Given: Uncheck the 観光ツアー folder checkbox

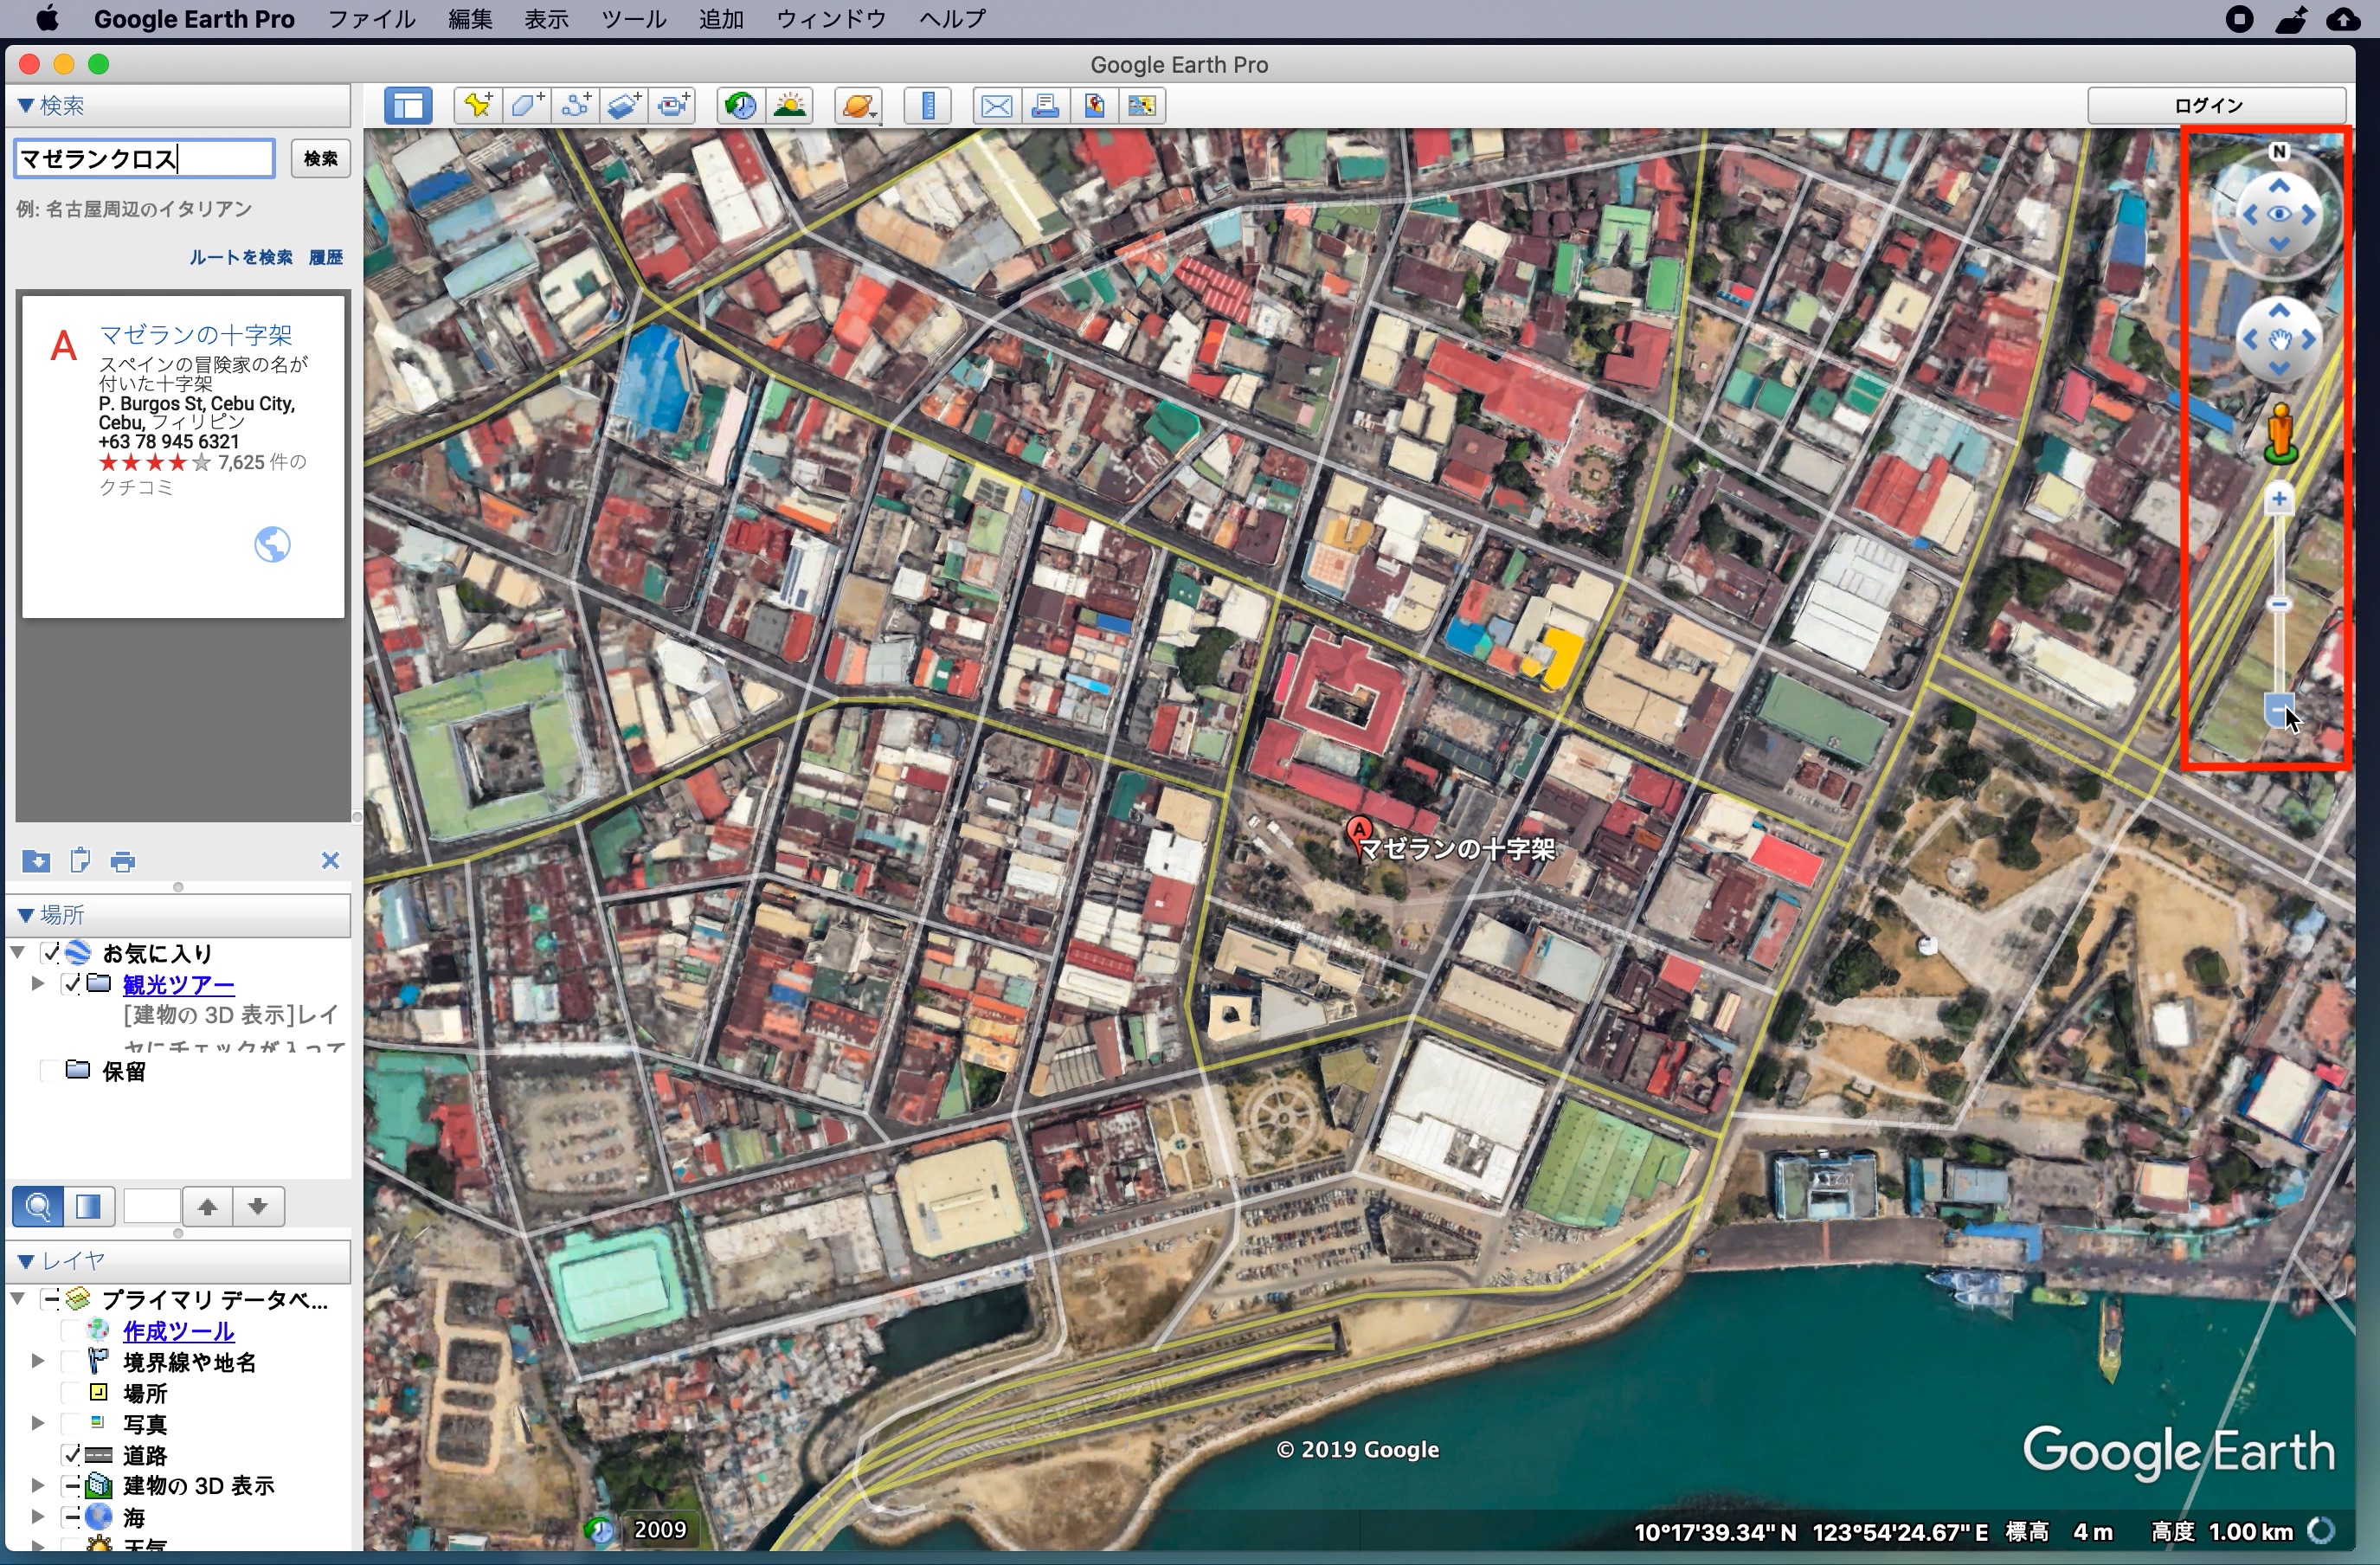Looking at the screenshot, I should pos(71,984).
